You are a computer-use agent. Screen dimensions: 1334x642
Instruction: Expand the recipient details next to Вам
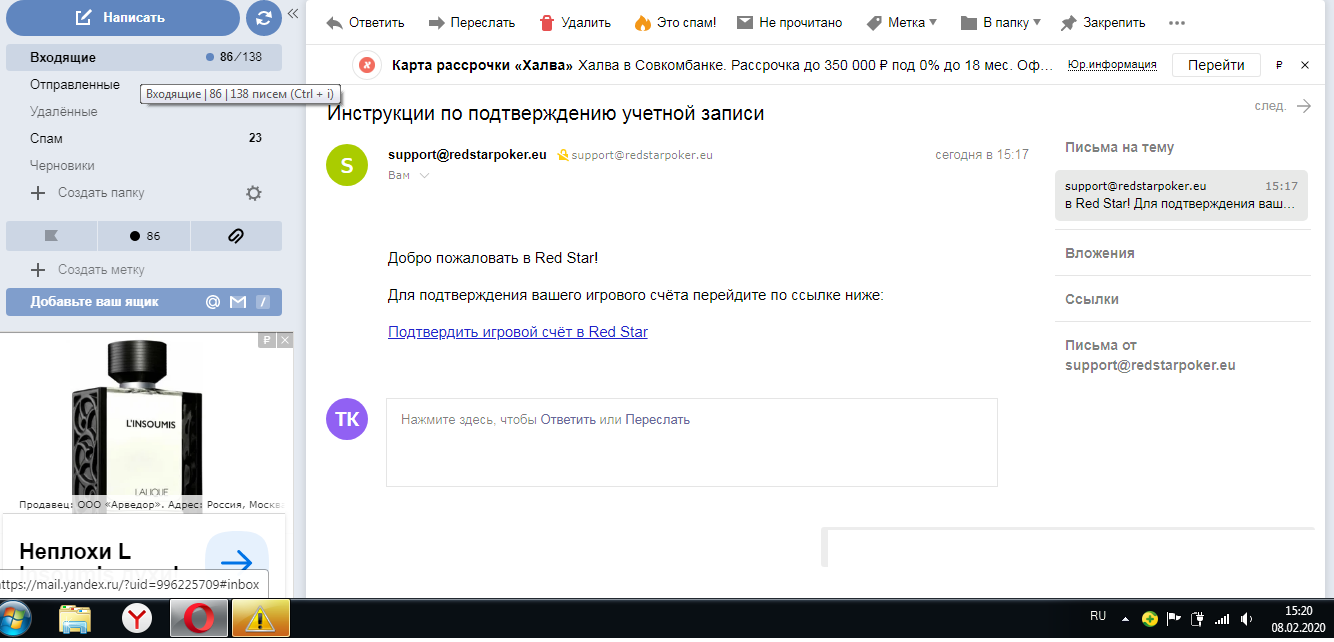(424, 176)
